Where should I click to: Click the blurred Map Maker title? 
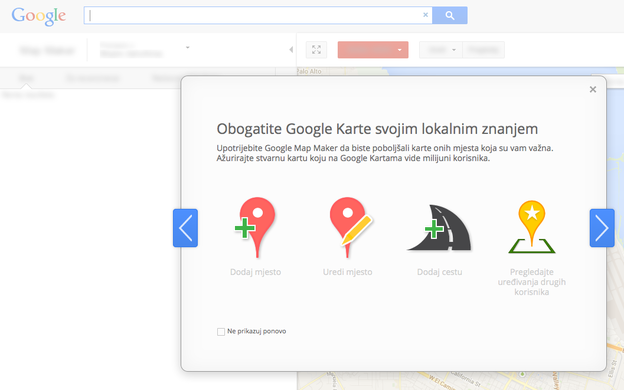click(47, 51)
